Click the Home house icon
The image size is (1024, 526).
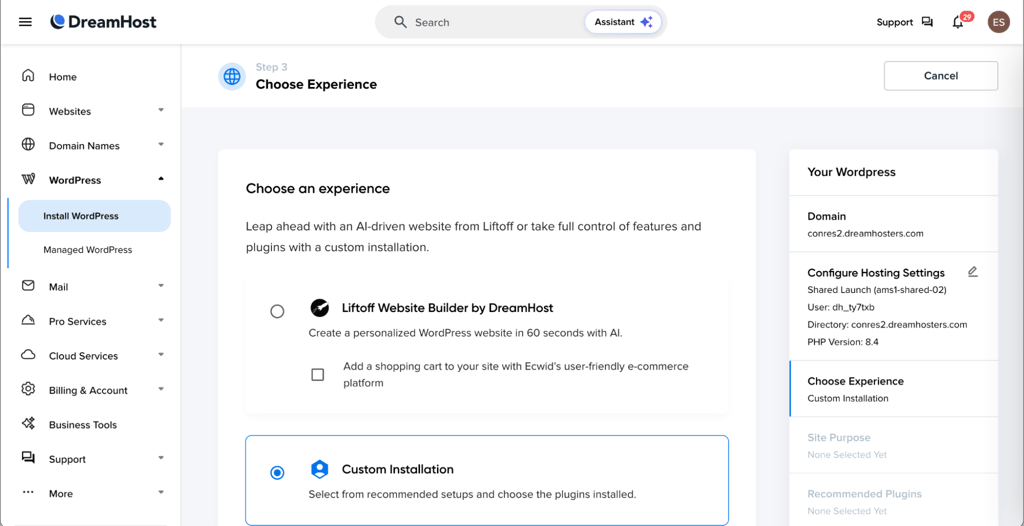tap(28, 76)
